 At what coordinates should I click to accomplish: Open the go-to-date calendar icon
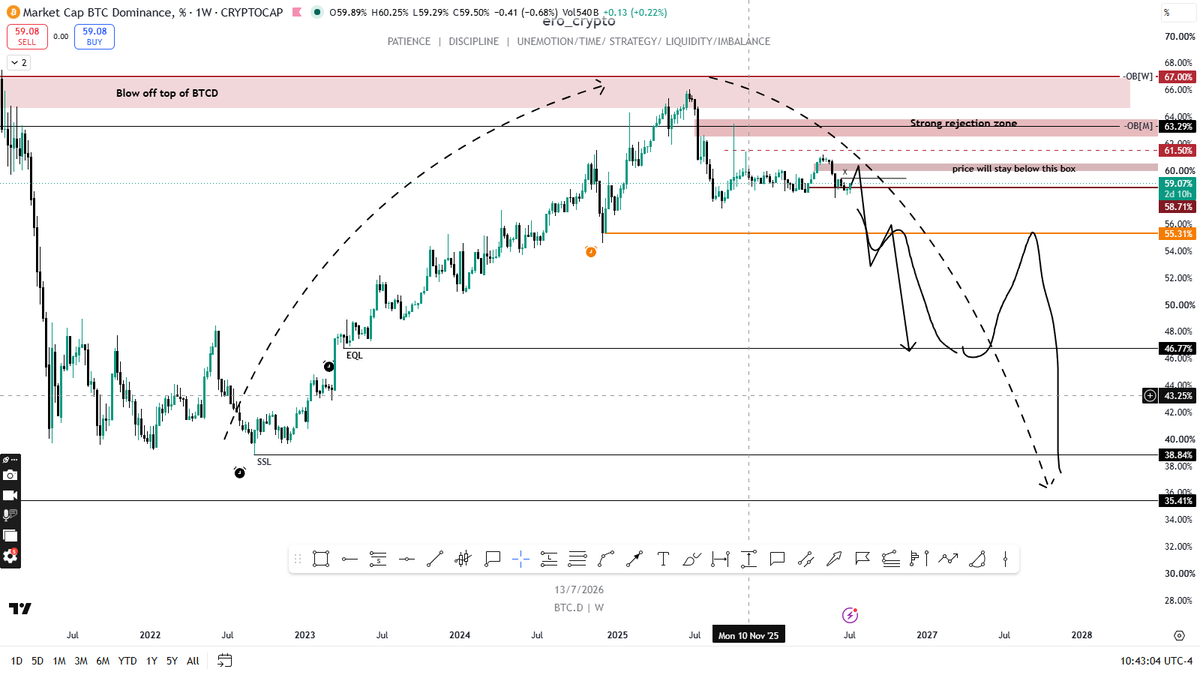click(x=225, y=660)
